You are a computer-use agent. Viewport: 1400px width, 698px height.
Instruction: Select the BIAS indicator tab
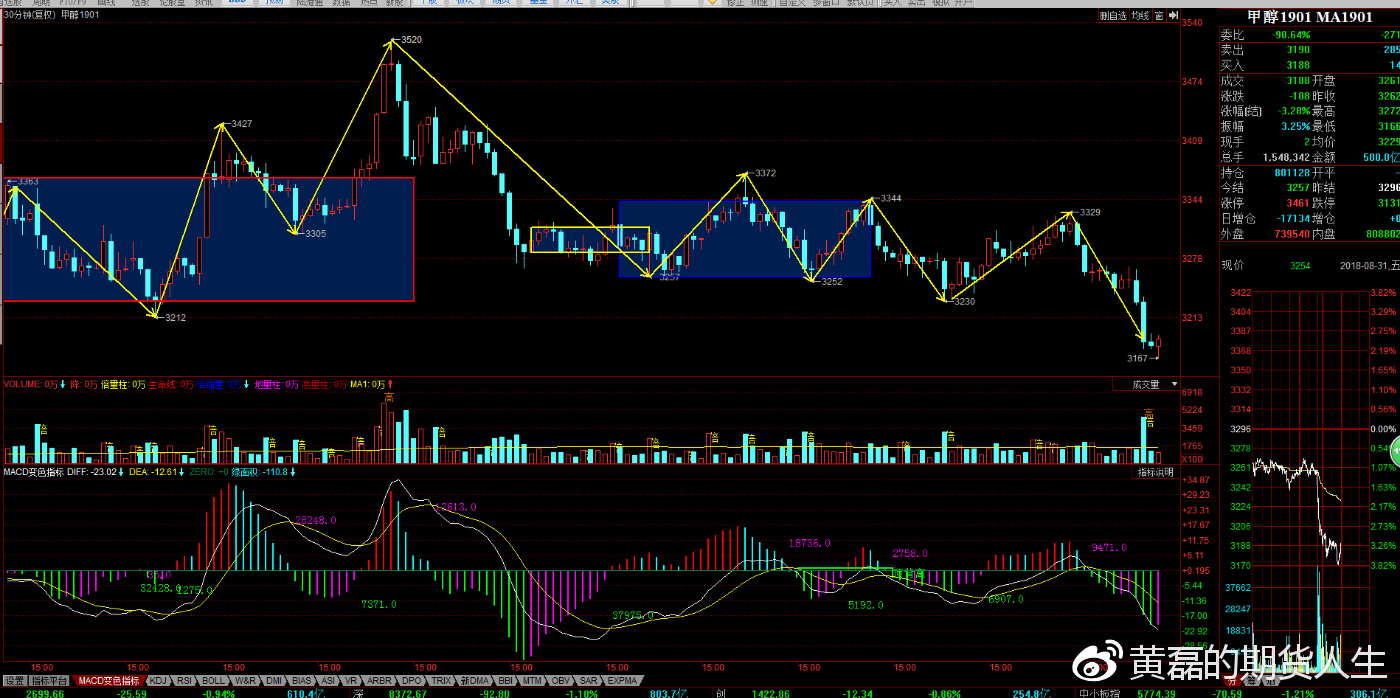pos(302,680)
